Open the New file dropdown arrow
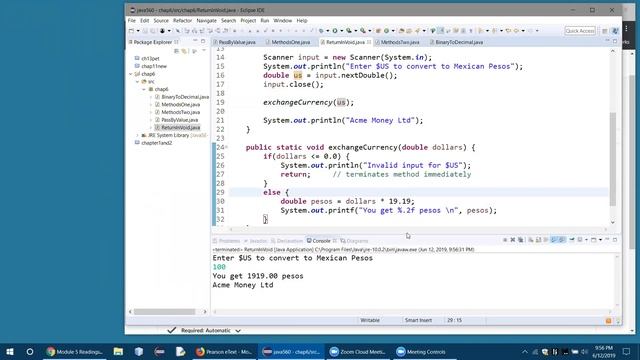 pyautogui.click(x=138, y=31)
